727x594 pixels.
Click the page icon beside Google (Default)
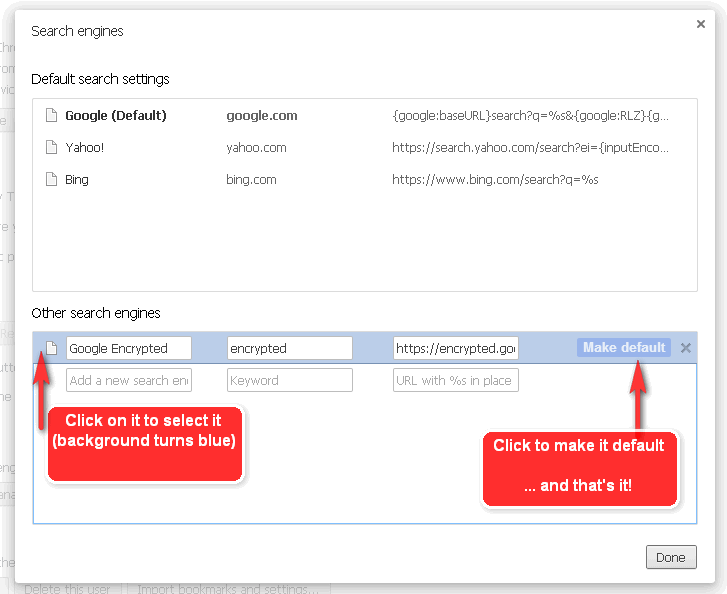point(52,116)
